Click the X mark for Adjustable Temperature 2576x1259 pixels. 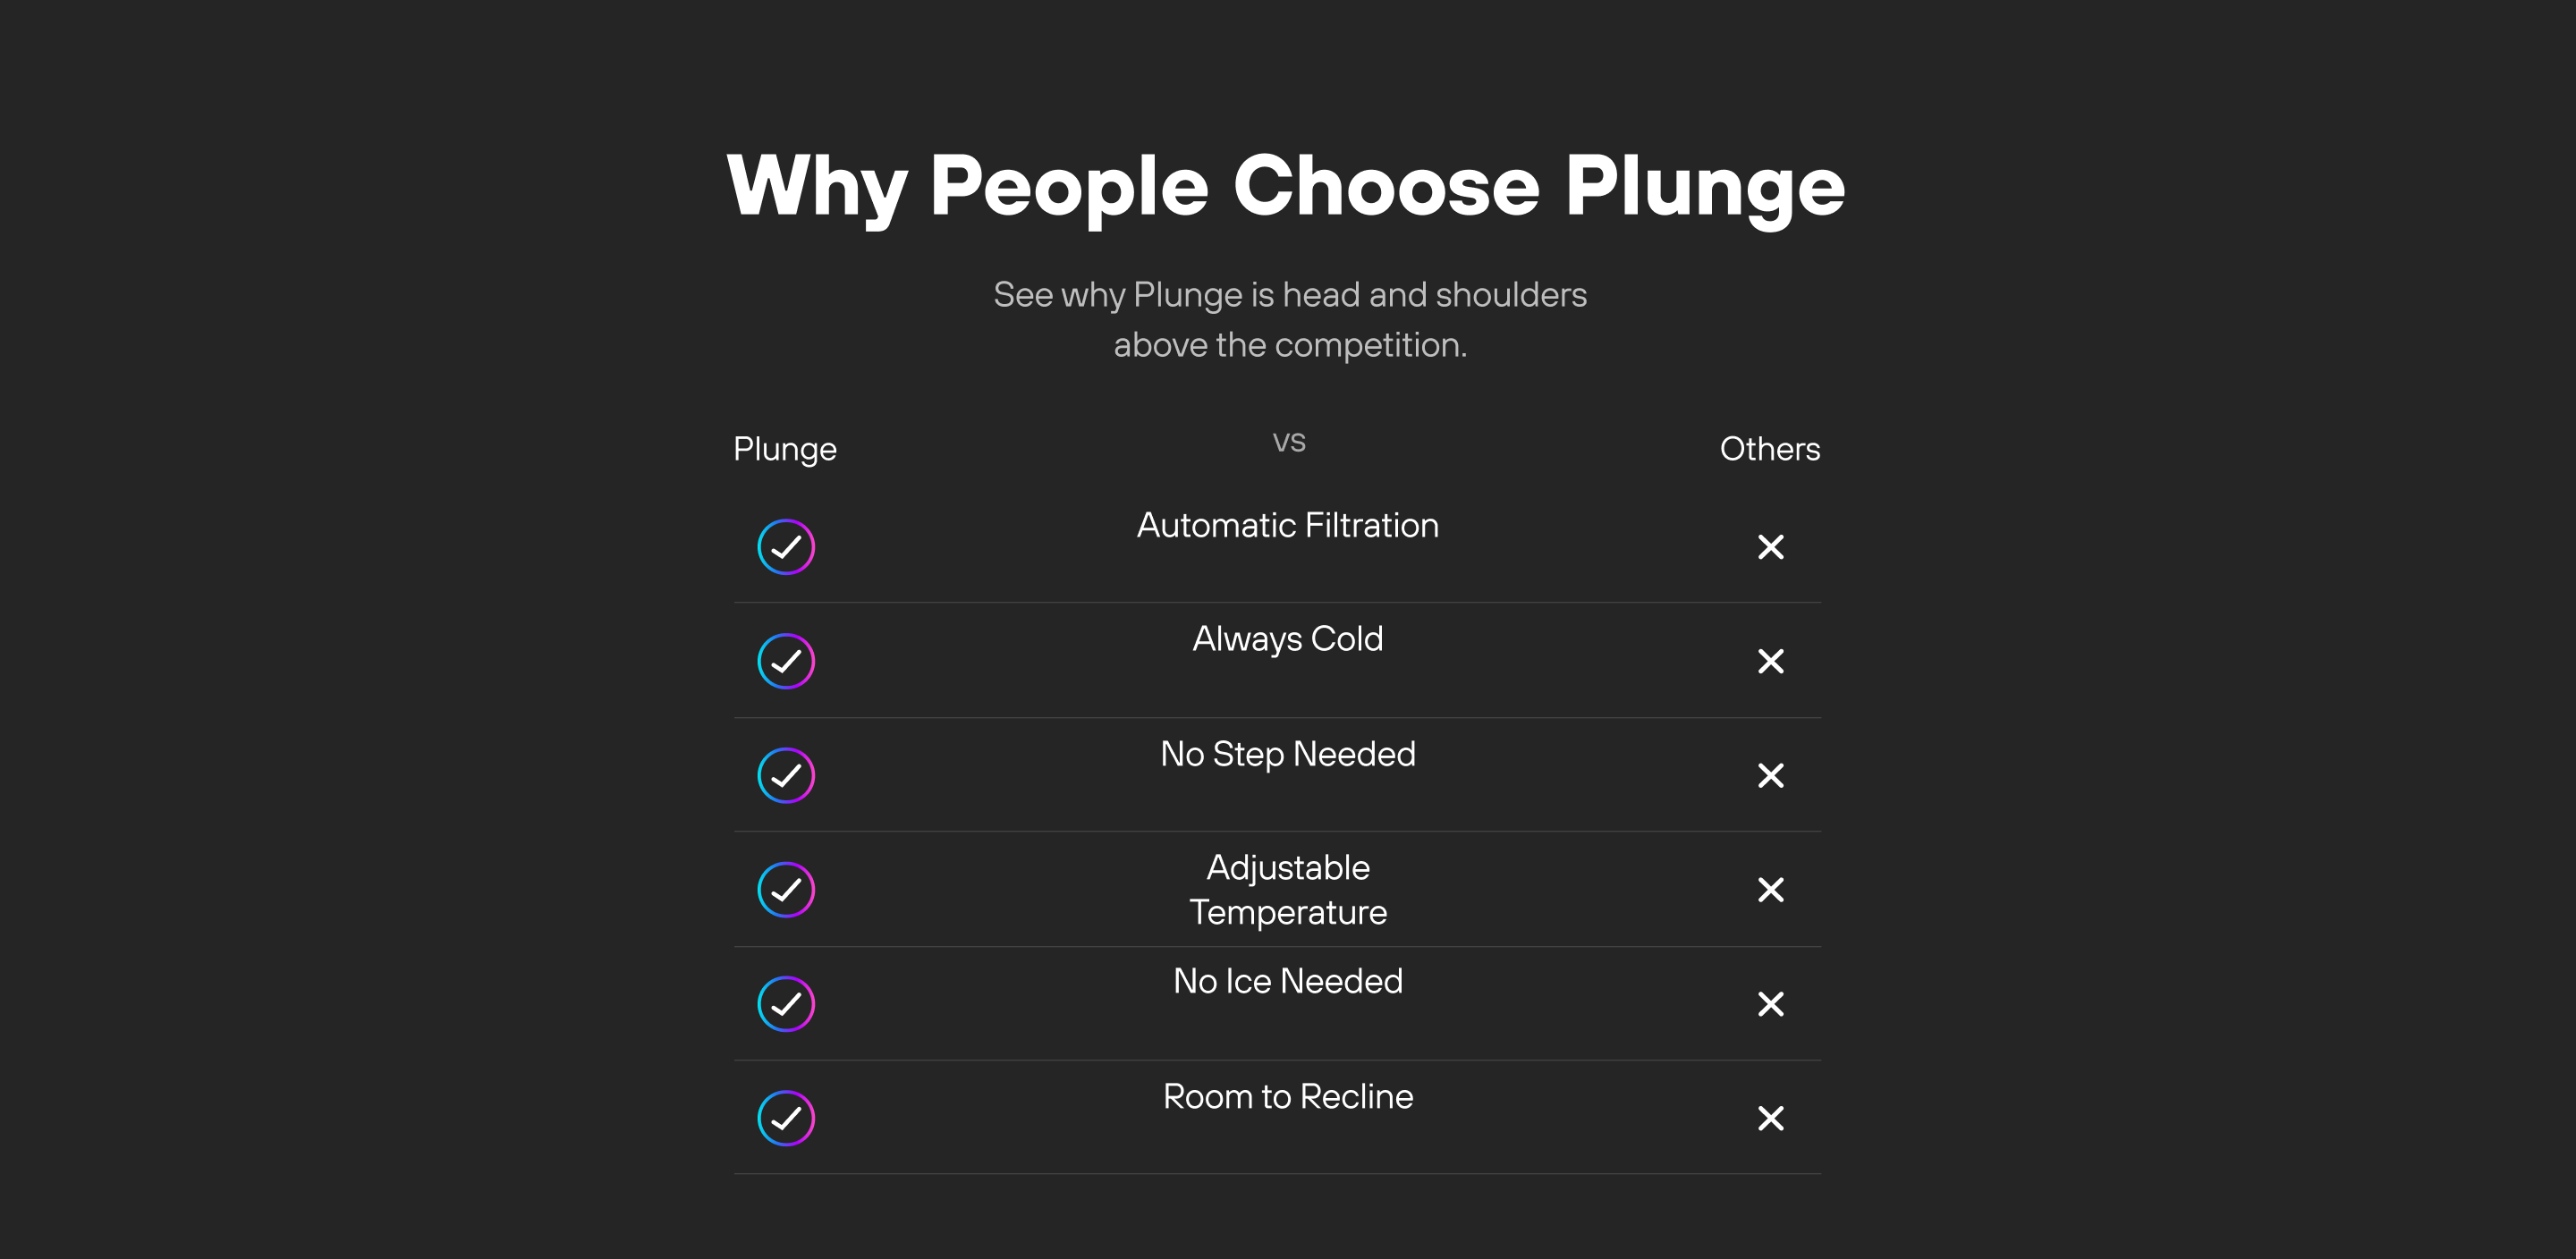coord(1770,889)
